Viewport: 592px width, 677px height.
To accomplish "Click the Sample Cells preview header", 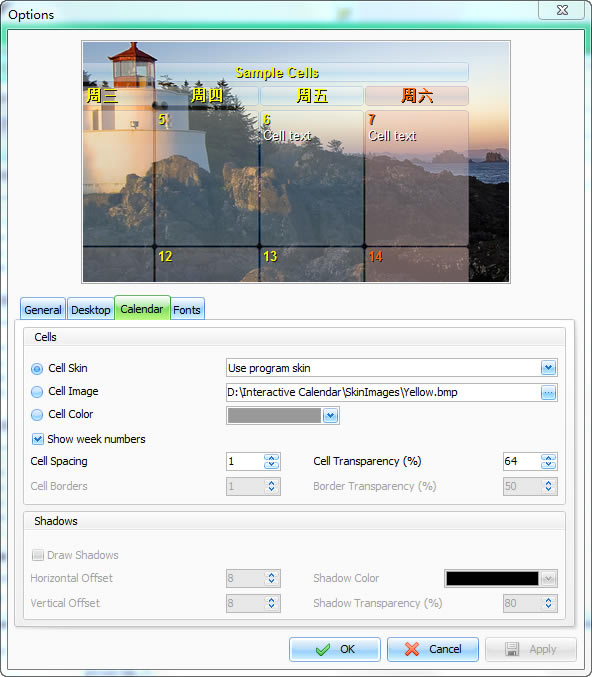I will click(x=276, y=72).
